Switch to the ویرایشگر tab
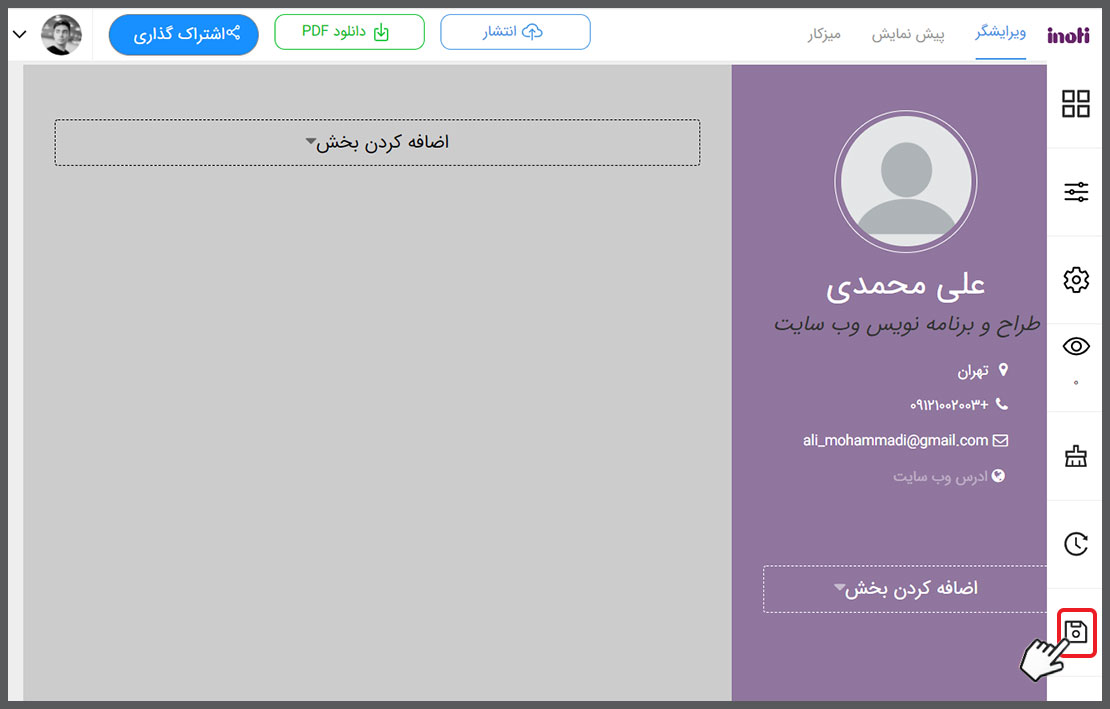1110x709 pixels. pyautogui.click(x=1000, y=34)
